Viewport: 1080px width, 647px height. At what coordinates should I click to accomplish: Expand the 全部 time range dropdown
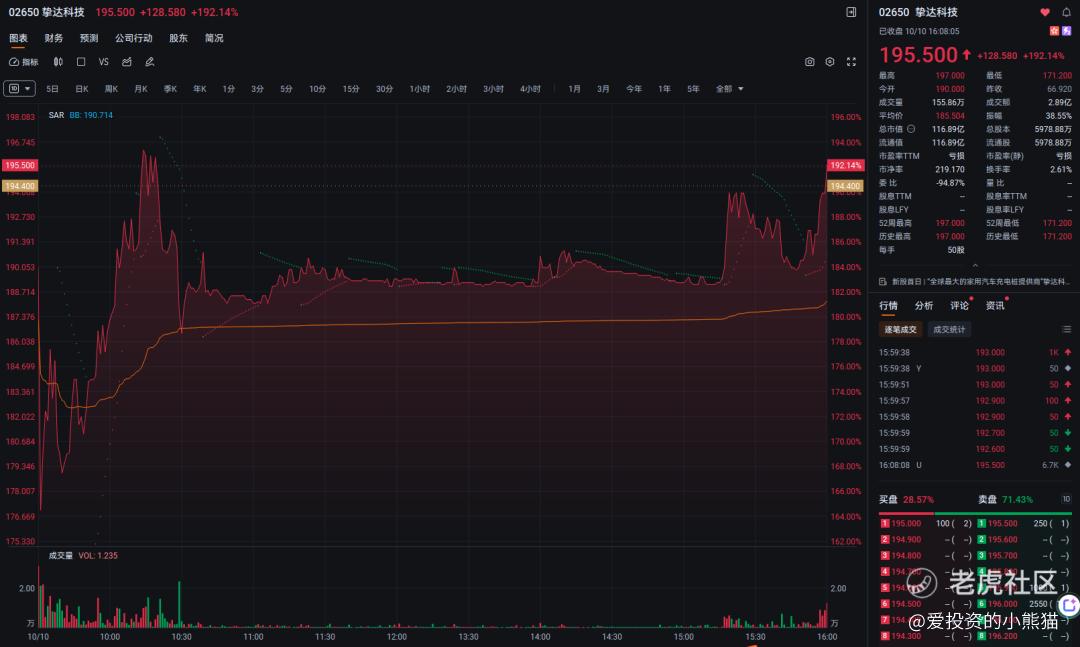click(x=729, y=89)
